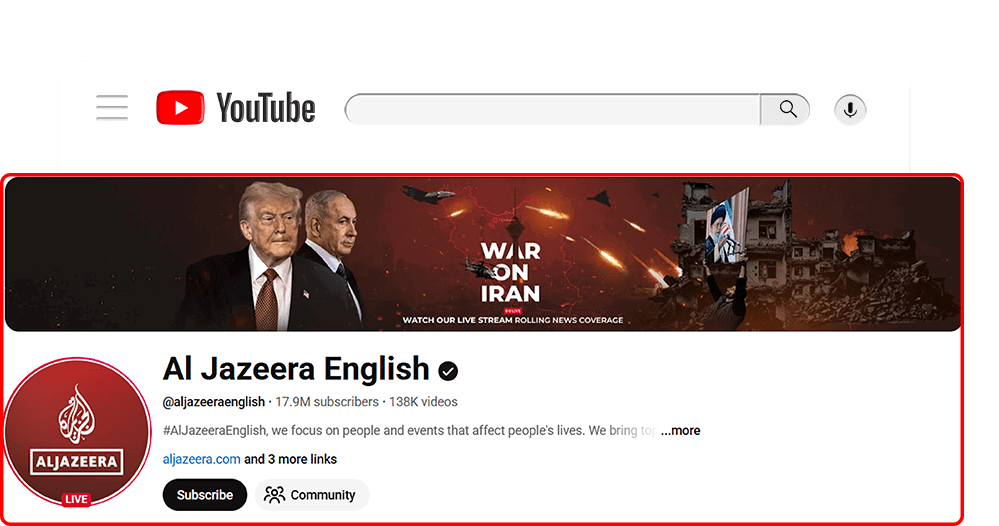Click the War on Iran banner
This screenshot has width=999, height=526.
point(482,254)
